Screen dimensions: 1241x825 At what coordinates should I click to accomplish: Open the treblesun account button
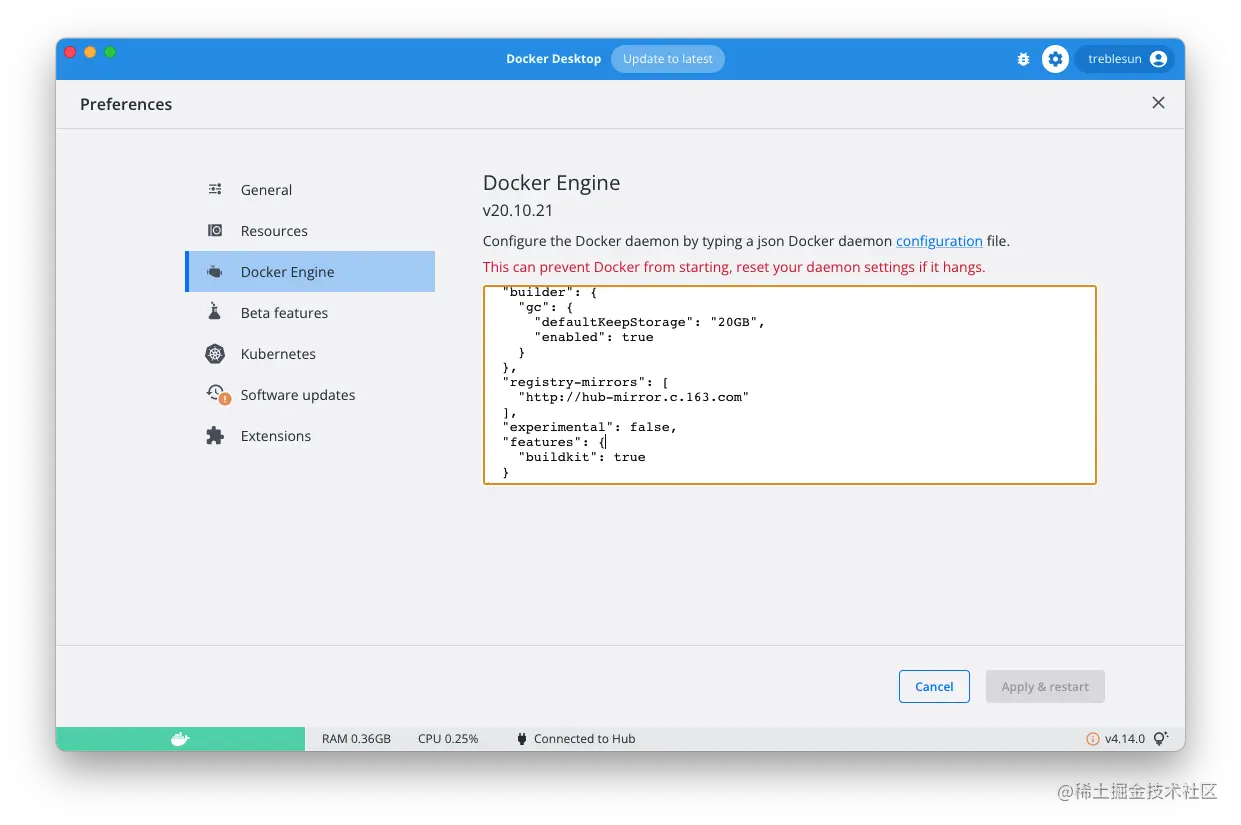[x=1124, y=59]
